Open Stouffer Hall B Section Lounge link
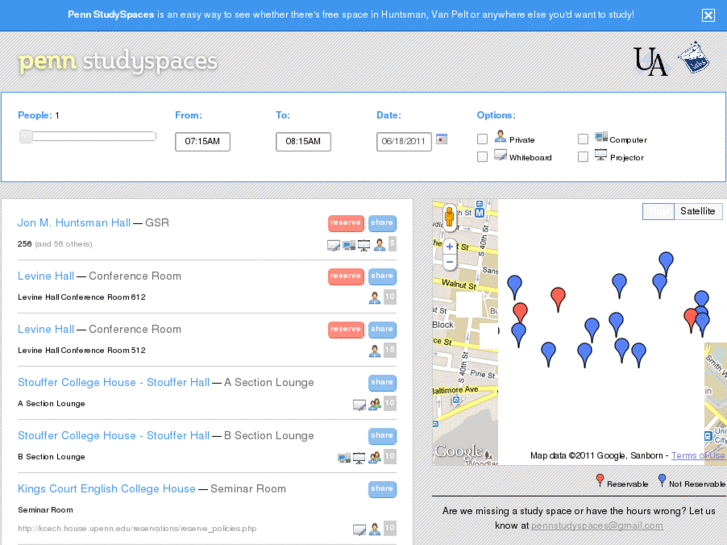This screenshot has height=545, width=727. coord(114,436)
